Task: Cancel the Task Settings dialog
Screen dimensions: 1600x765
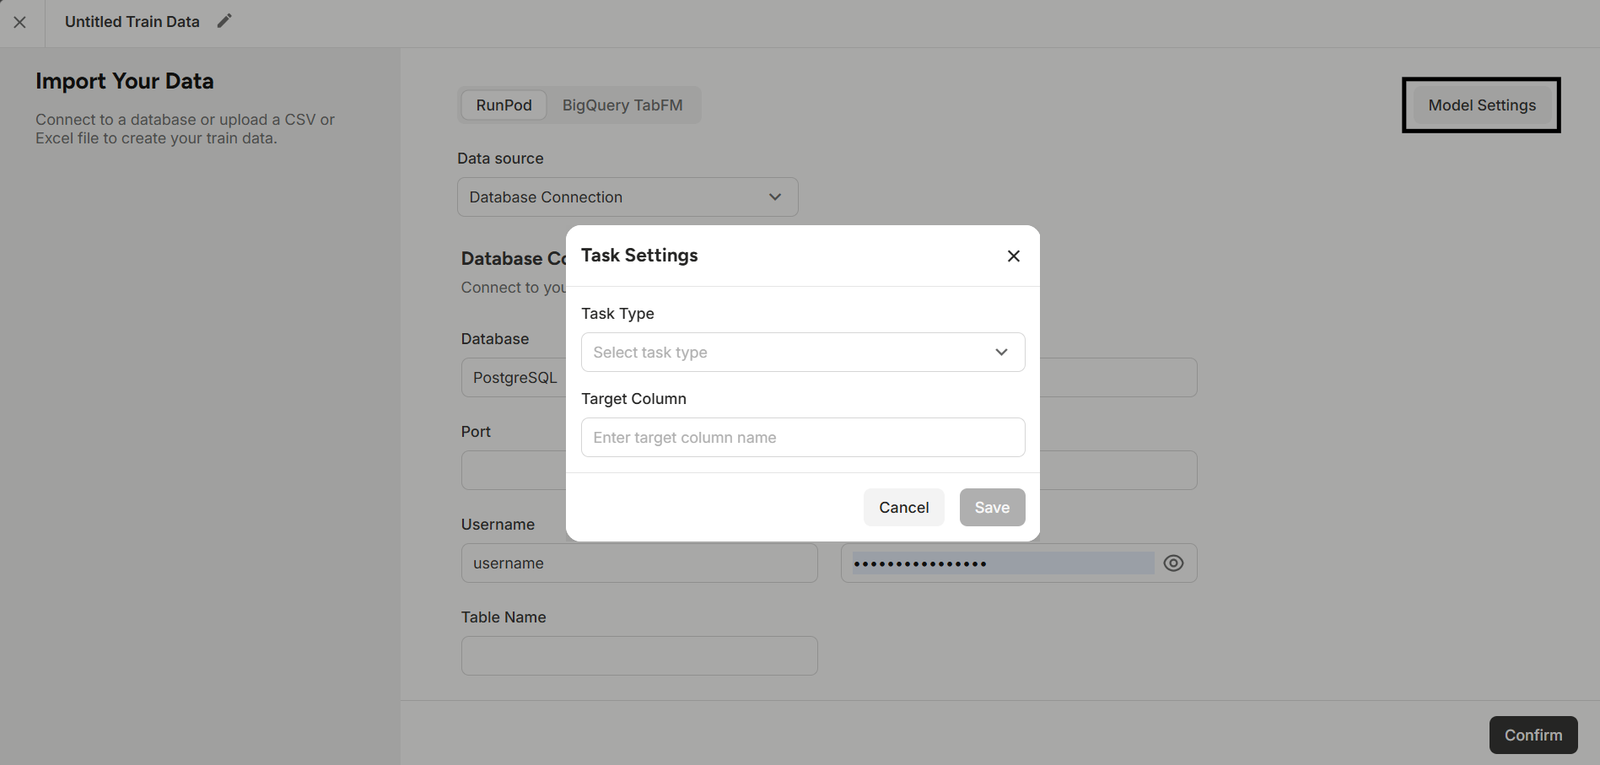Action: pyautogui.click(x=904, y=507)
